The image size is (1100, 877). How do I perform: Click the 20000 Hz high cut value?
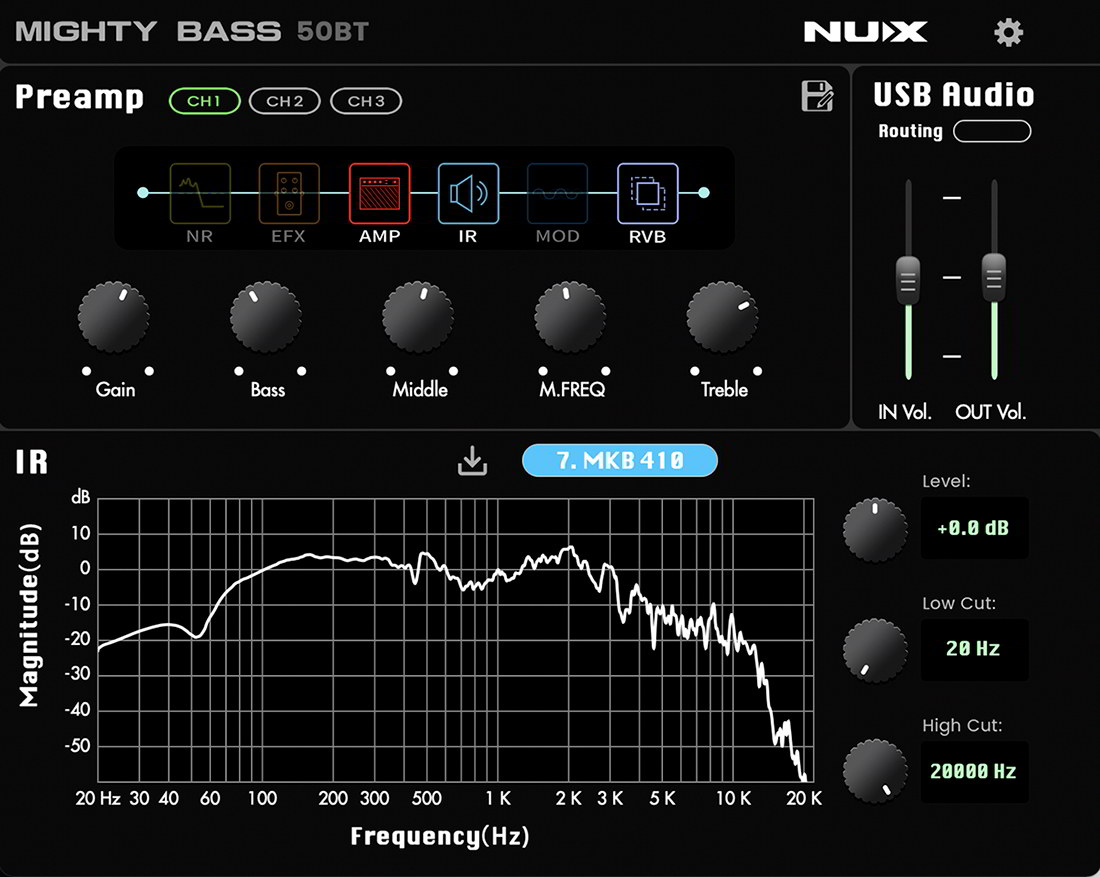click(x=974, y=772)
